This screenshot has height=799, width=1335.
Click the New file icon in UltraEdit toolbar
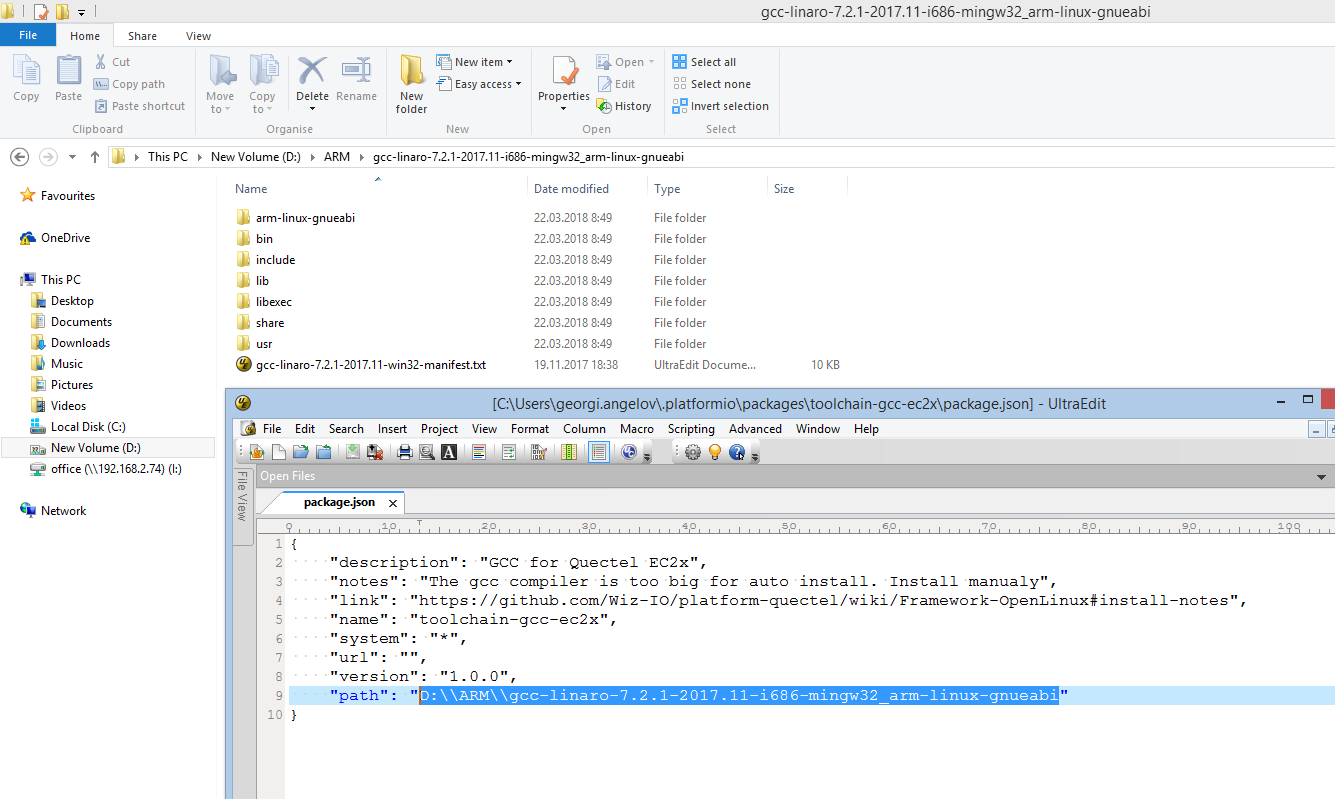pyautogui.click(x=279, y=452)
